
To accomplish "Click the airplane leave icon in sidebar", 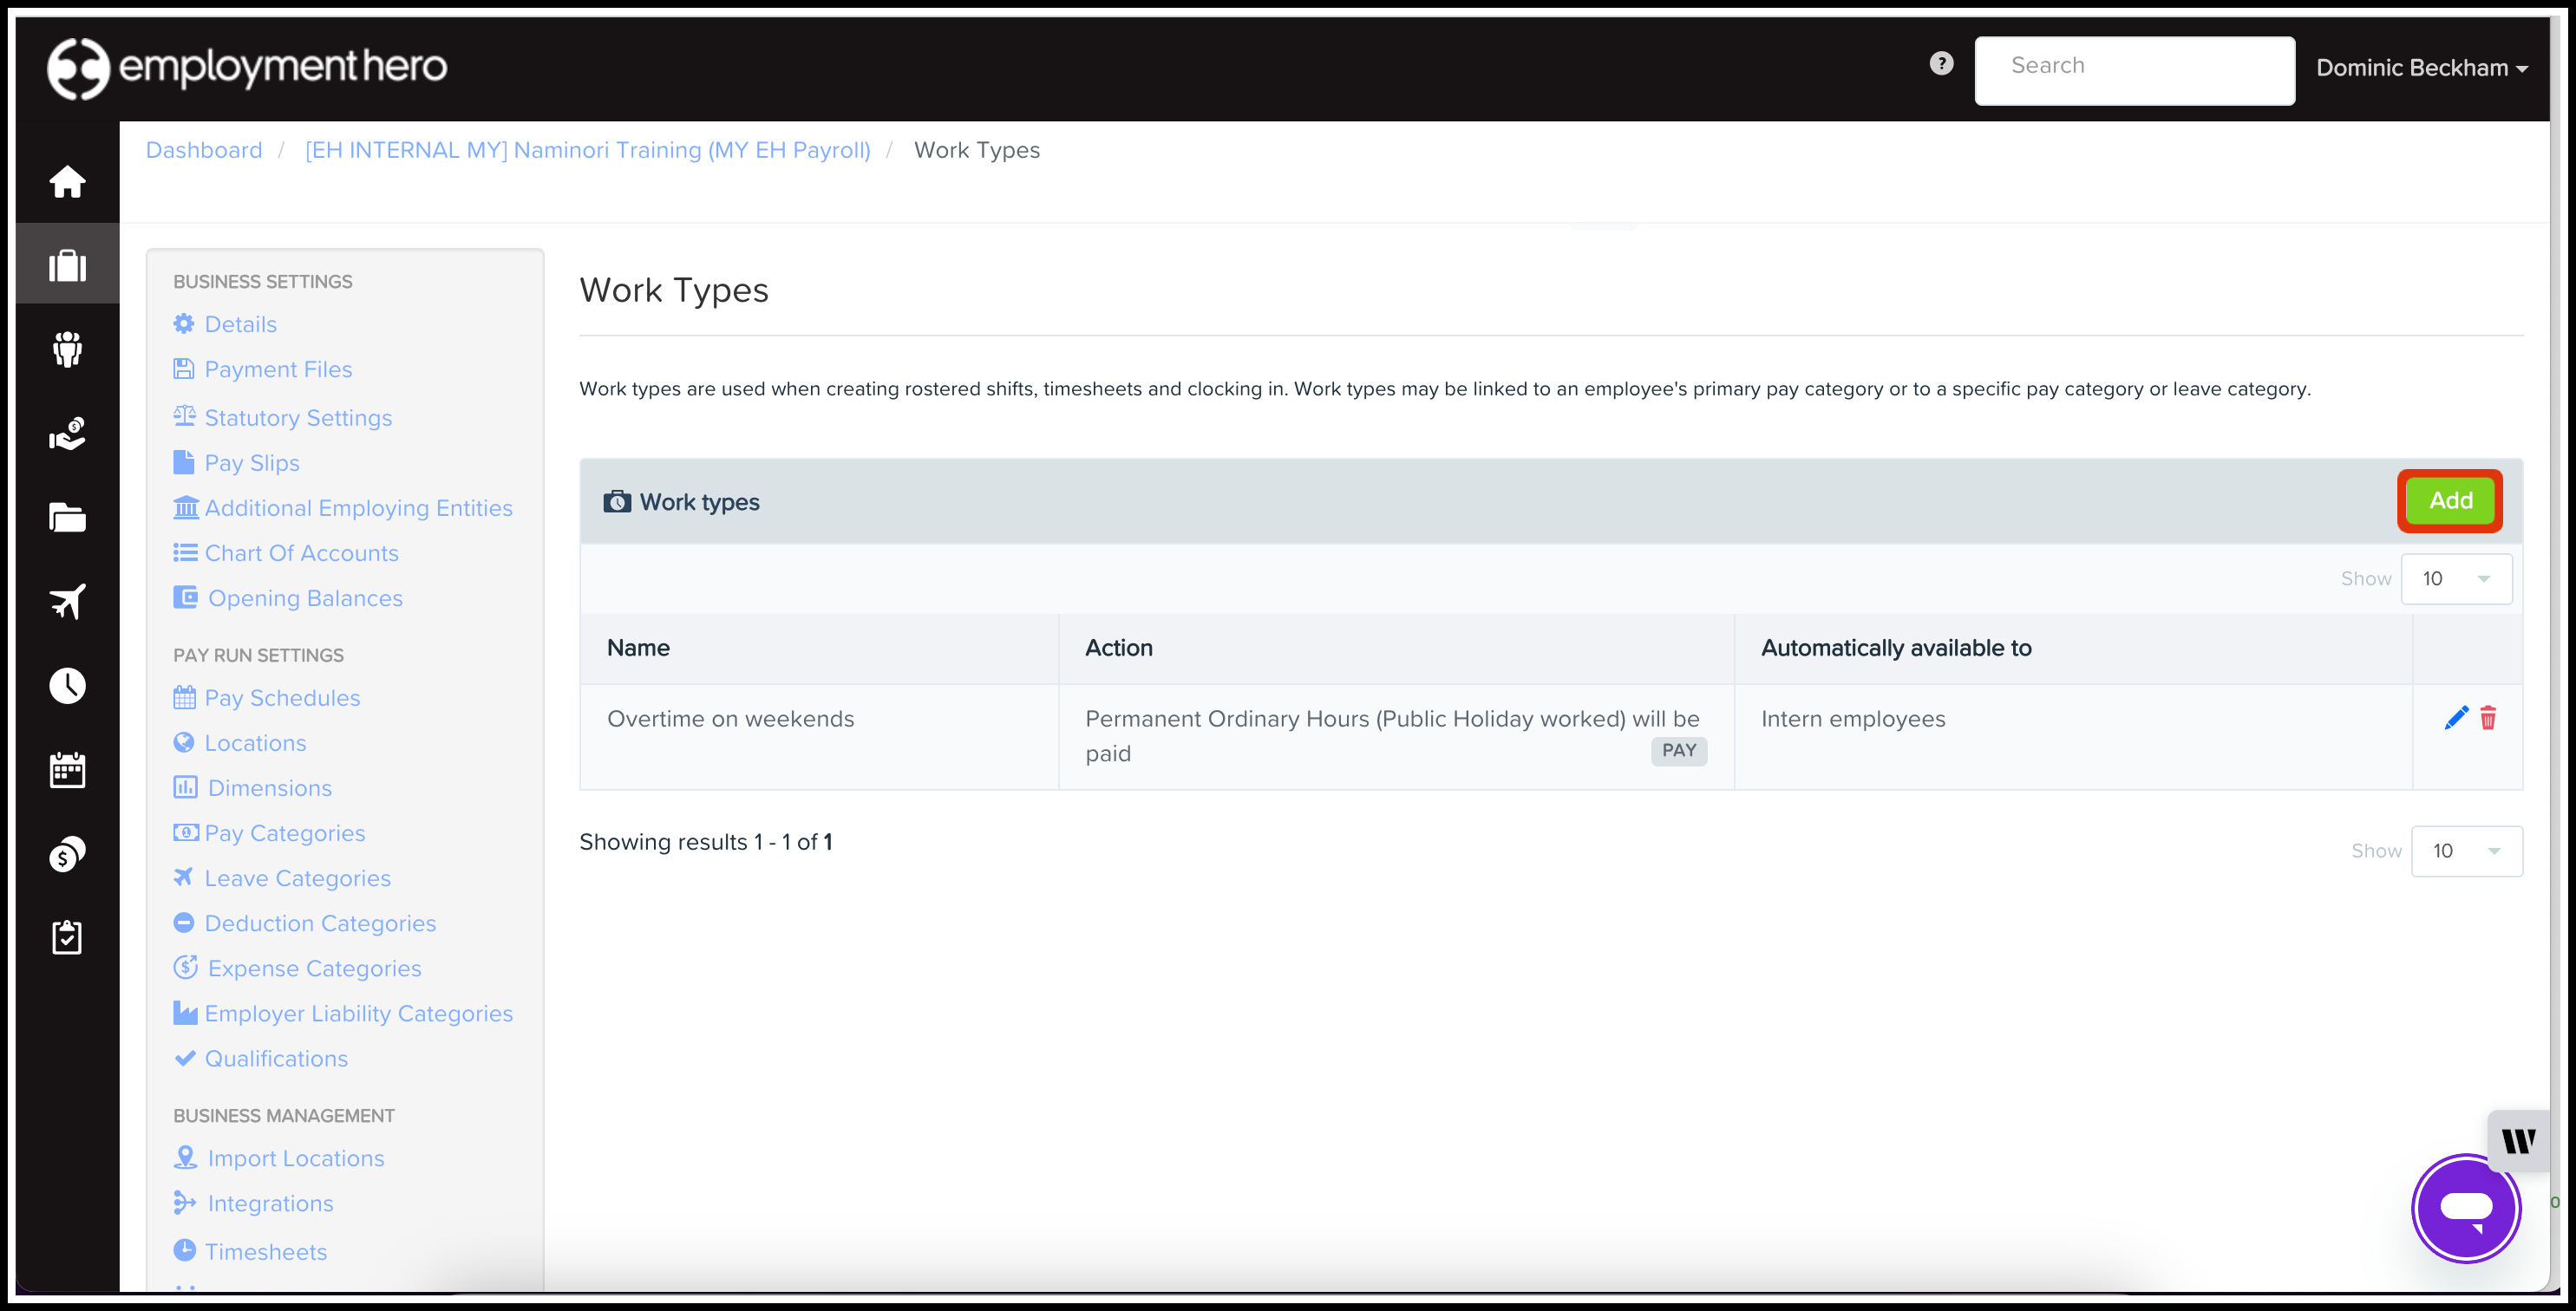I will 67,601.
